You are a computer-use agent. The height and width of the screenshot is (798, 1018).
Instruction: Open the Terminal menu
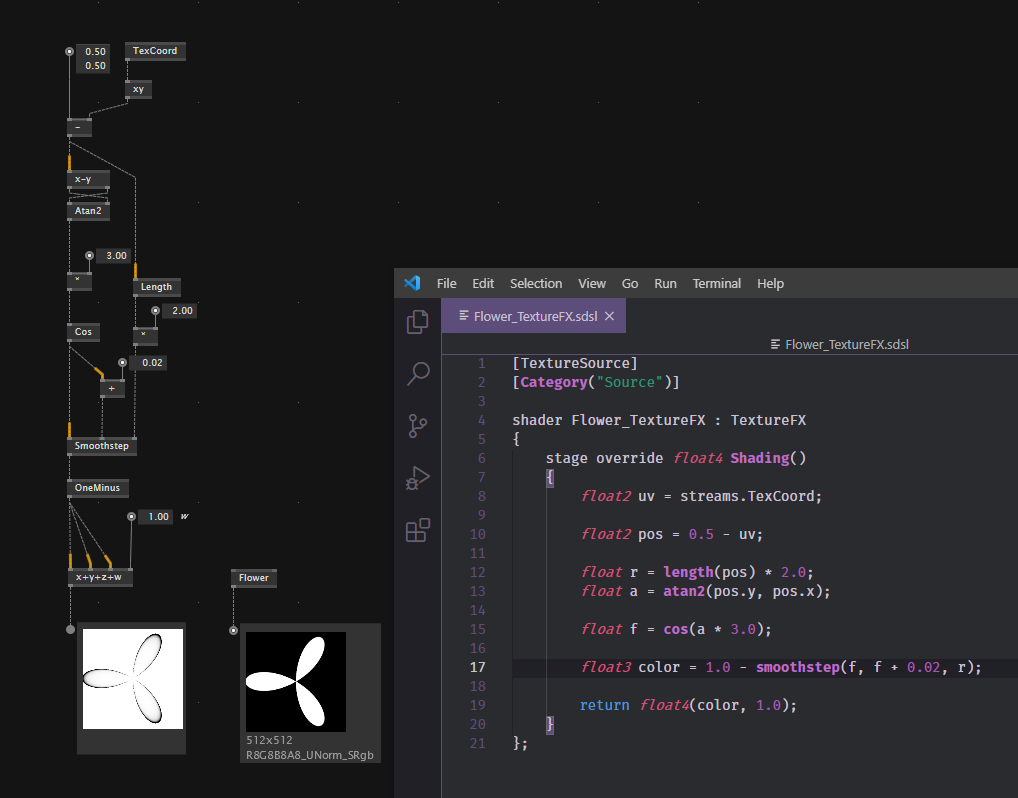click(x=717, y=284)
